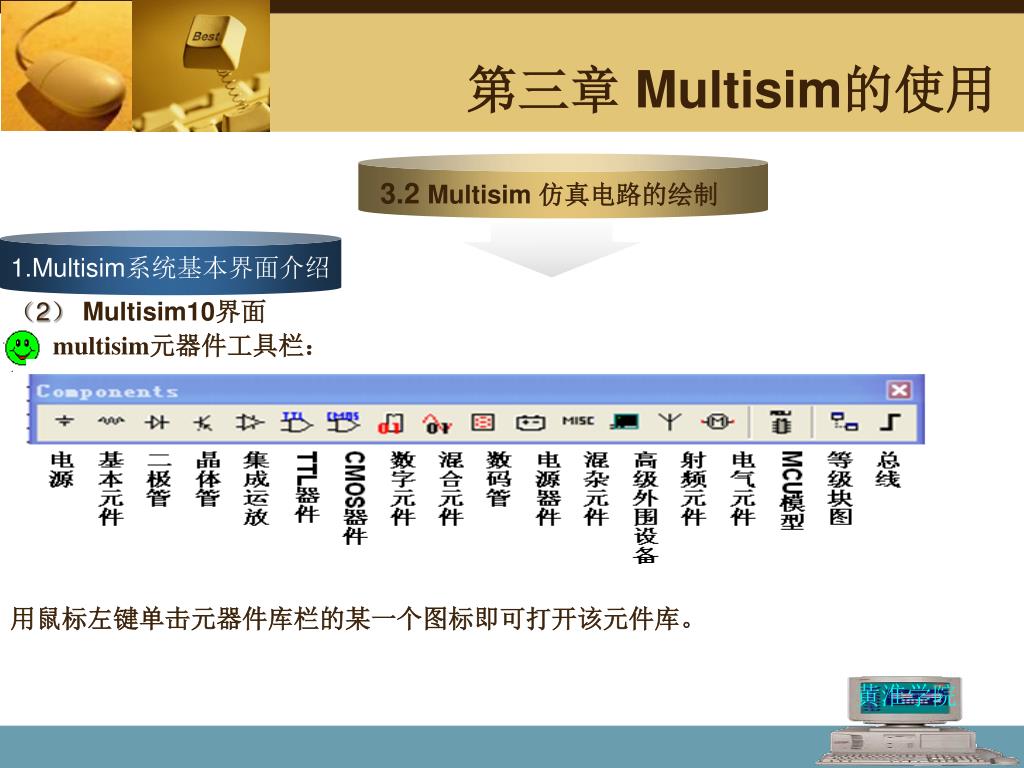This screenshot has width=1024, height=768.
Task: Click the label 高级外围设备
Action: coord(645,507)
